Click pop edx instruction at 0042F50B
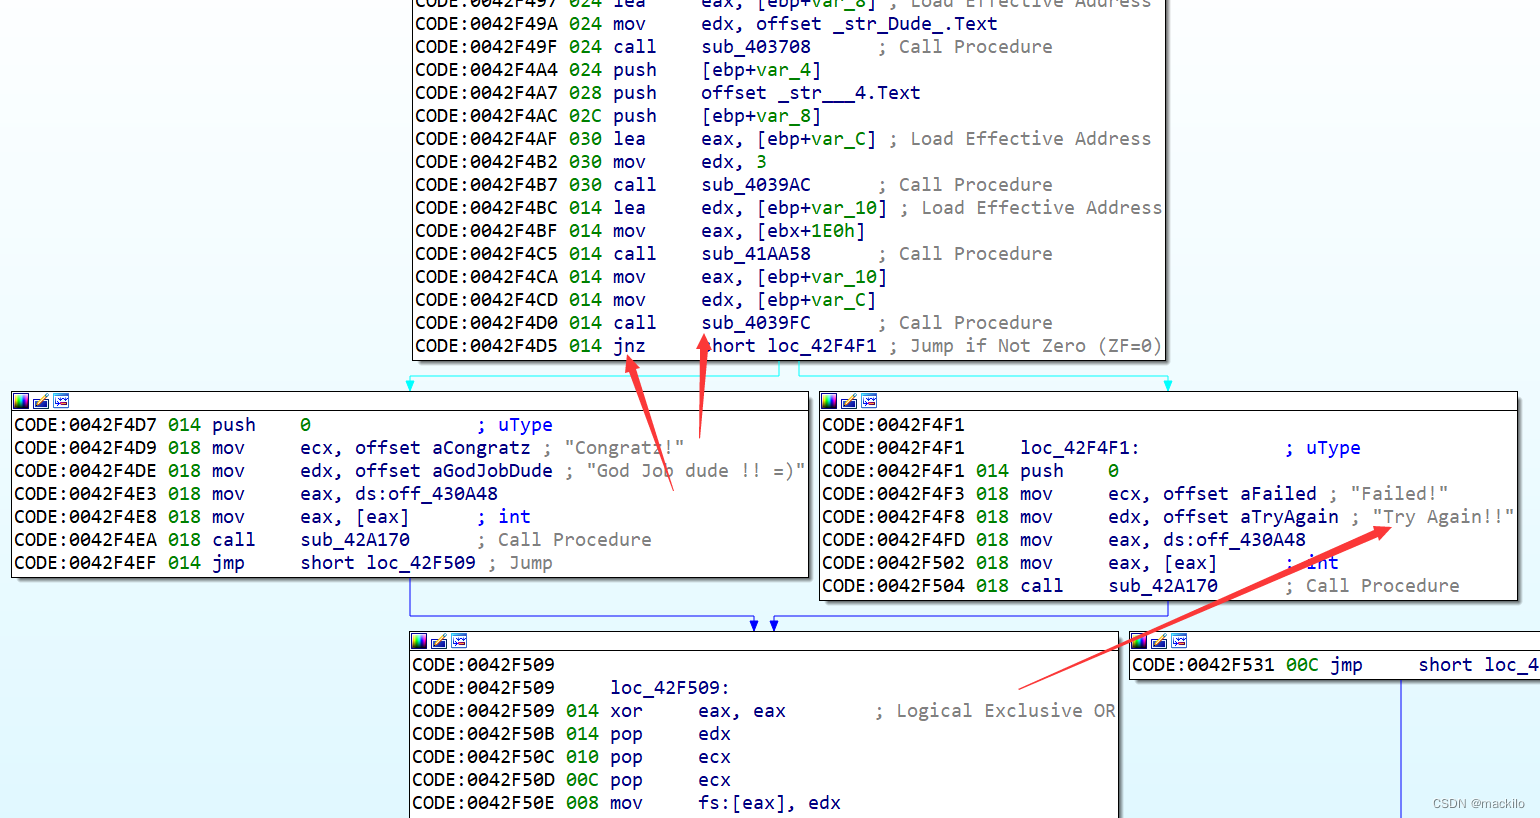 (x=670, y=734)
